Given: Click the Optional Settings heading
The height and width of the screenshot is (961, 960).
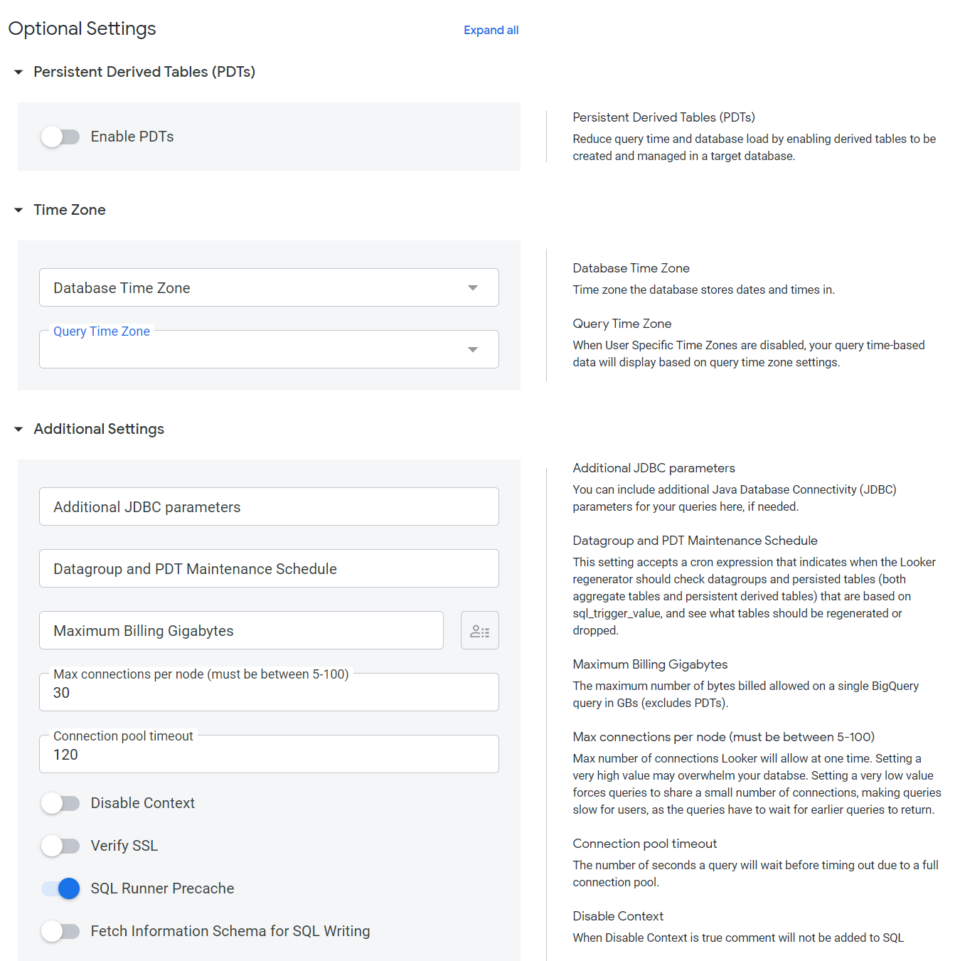Looking at the screenshot, I should (x=81, y=29).
